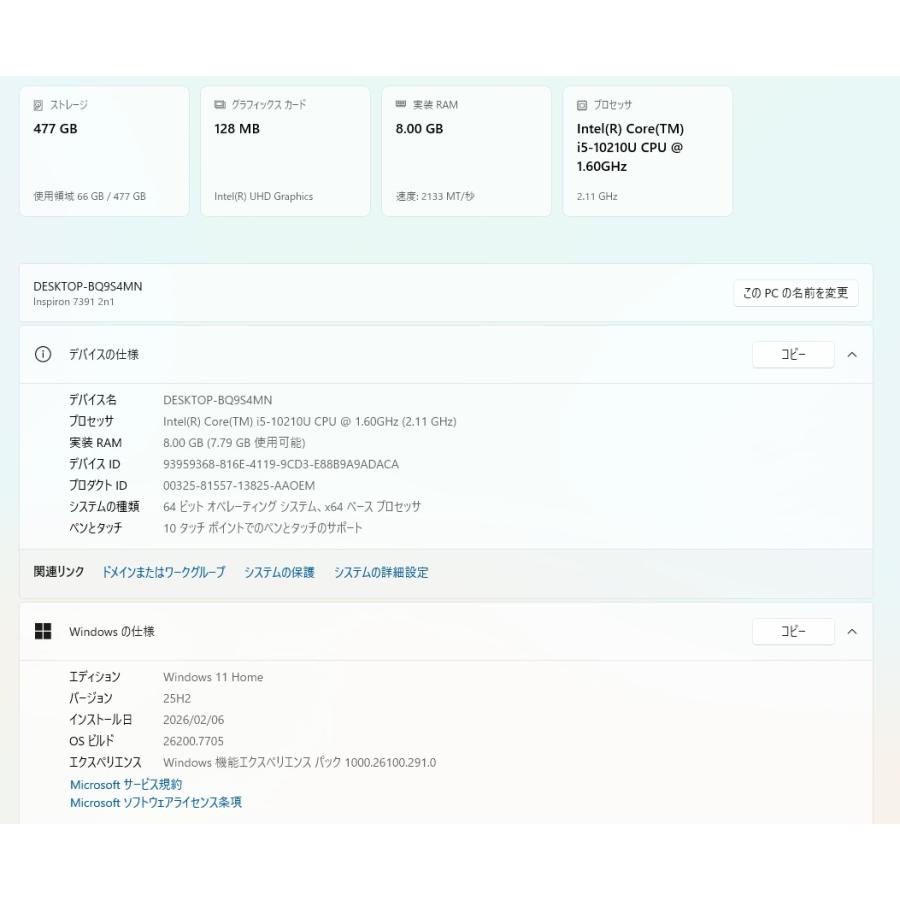Open Microsoft ソフトウェアライセンス条項 link

(x=156, y=802)
